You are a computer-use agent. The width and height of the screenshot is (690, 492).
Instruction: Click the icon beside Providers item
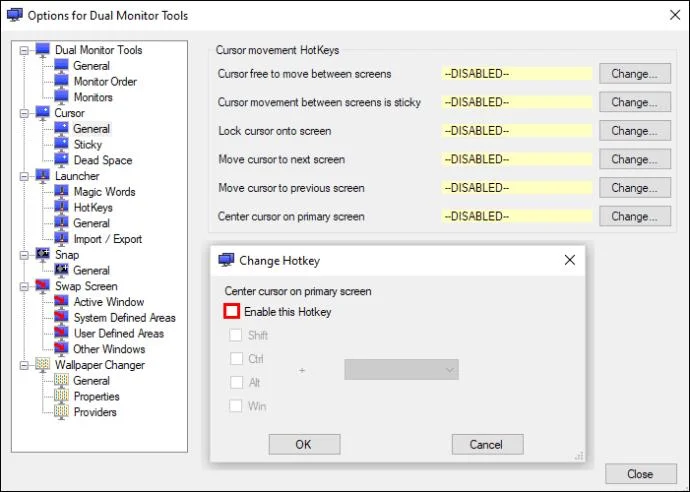click(61, 412)
